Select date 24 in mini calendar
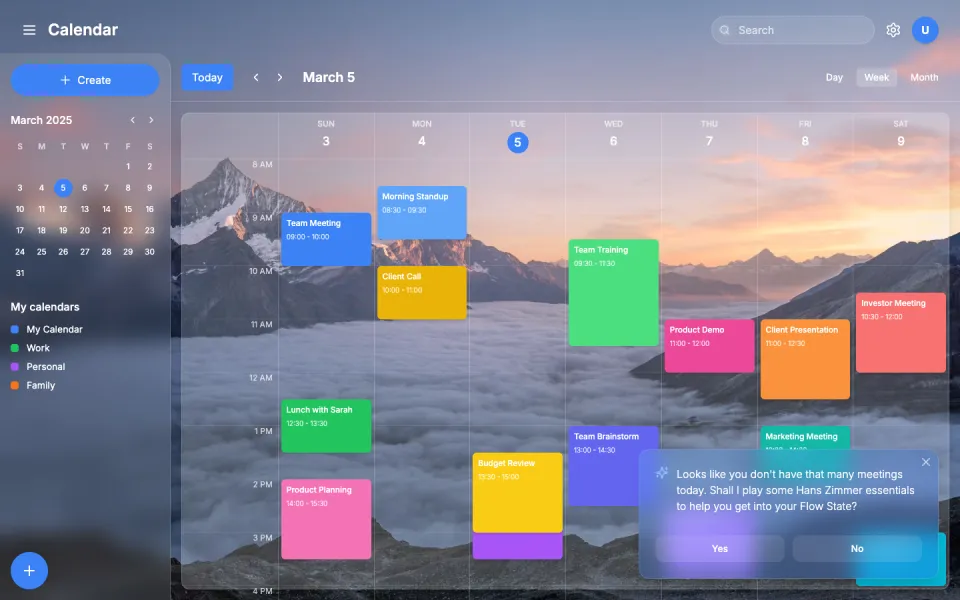The image size is (960, 600). 20,252
